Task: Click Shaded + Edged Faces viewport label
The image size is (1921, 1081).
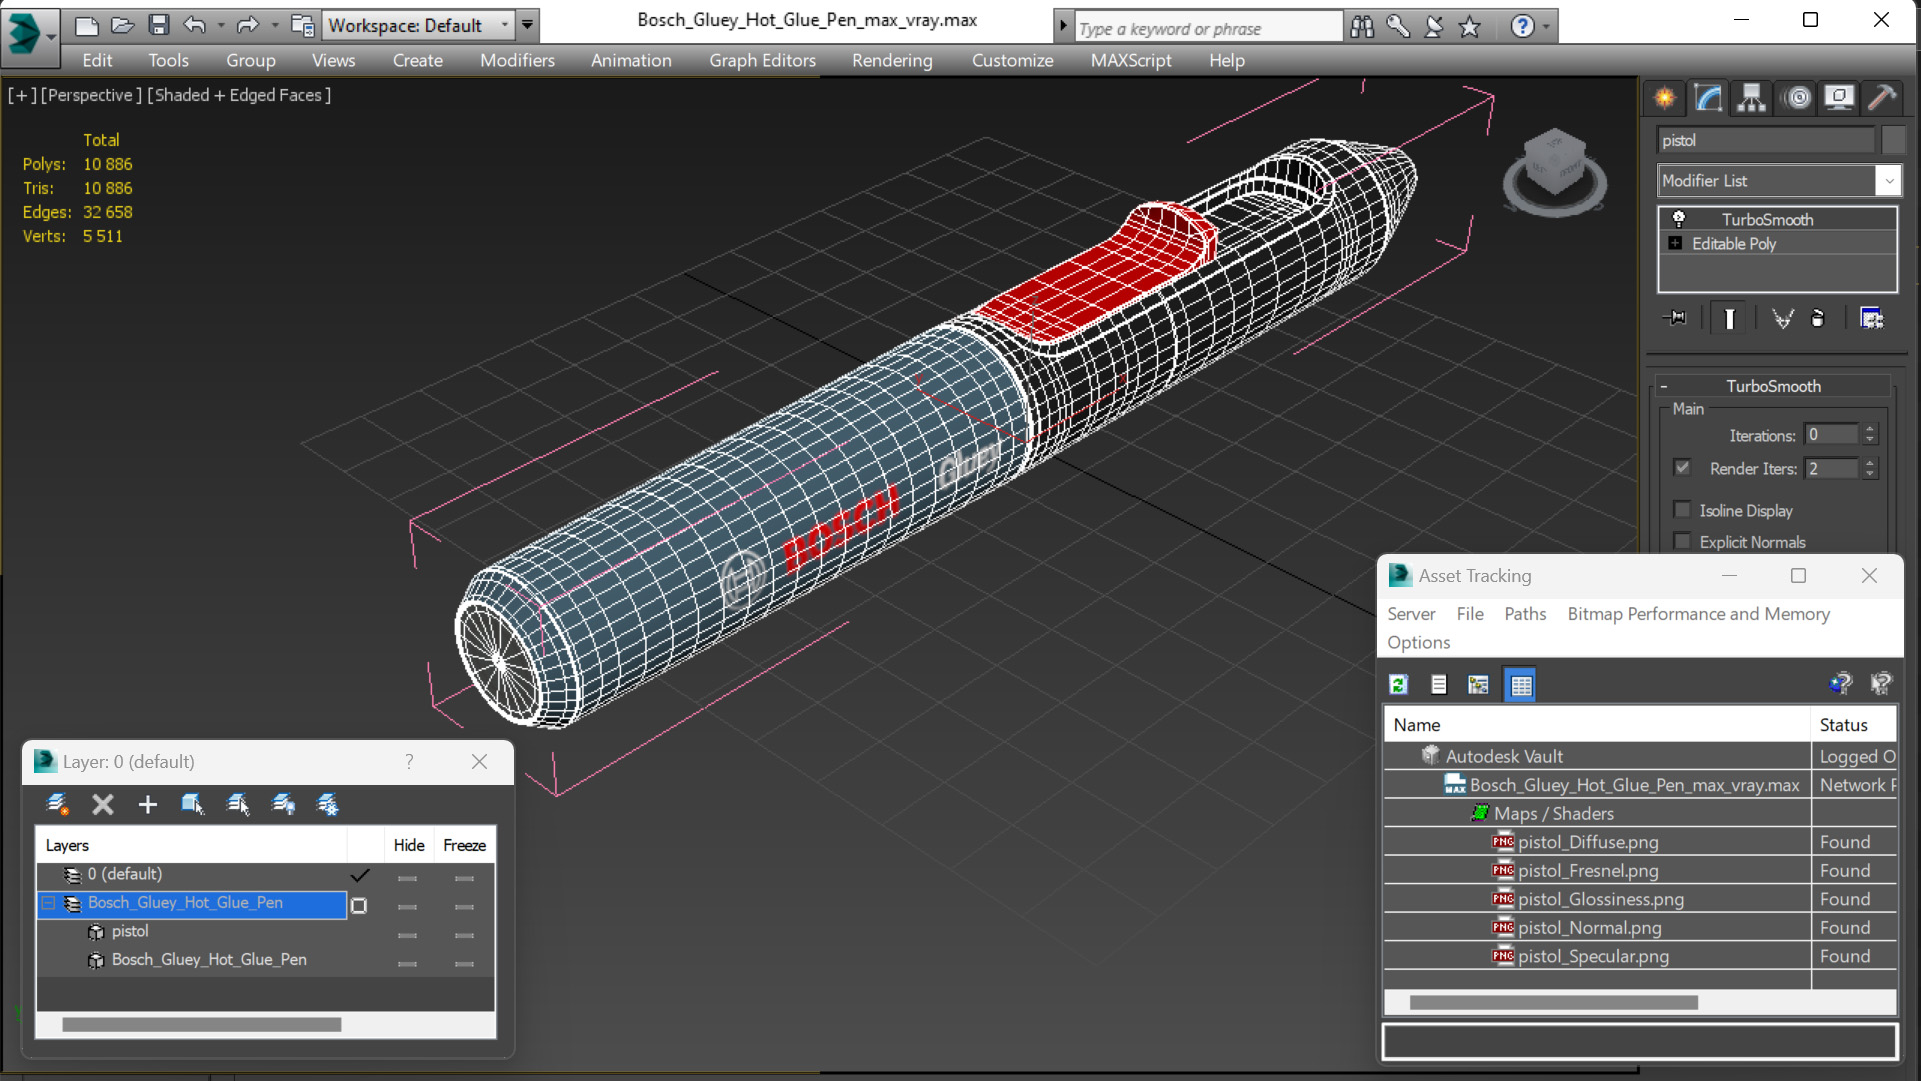Action: click(x=239, y=95)
